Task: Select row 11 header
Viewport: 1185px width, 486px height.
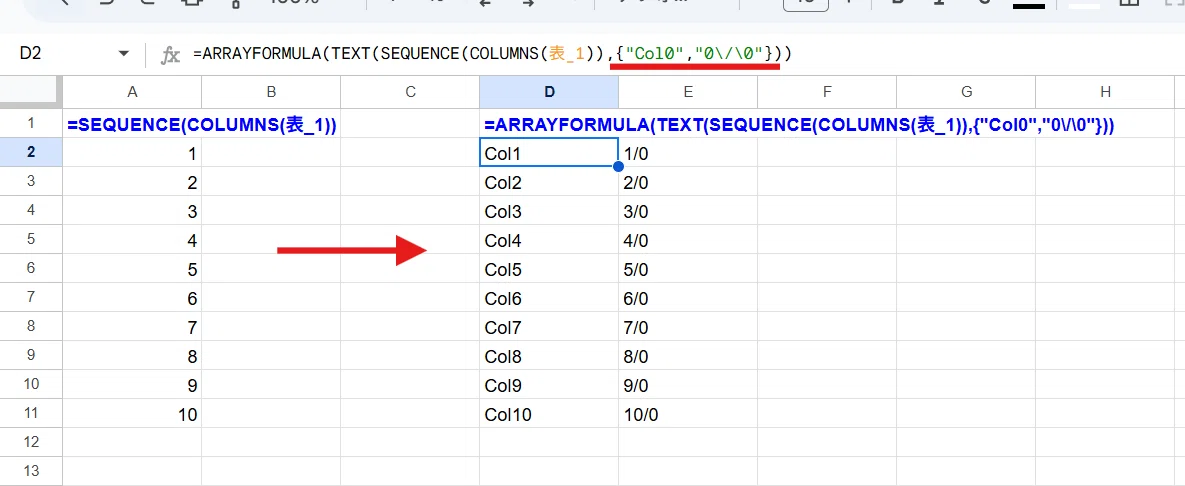Action: (31, 413)
